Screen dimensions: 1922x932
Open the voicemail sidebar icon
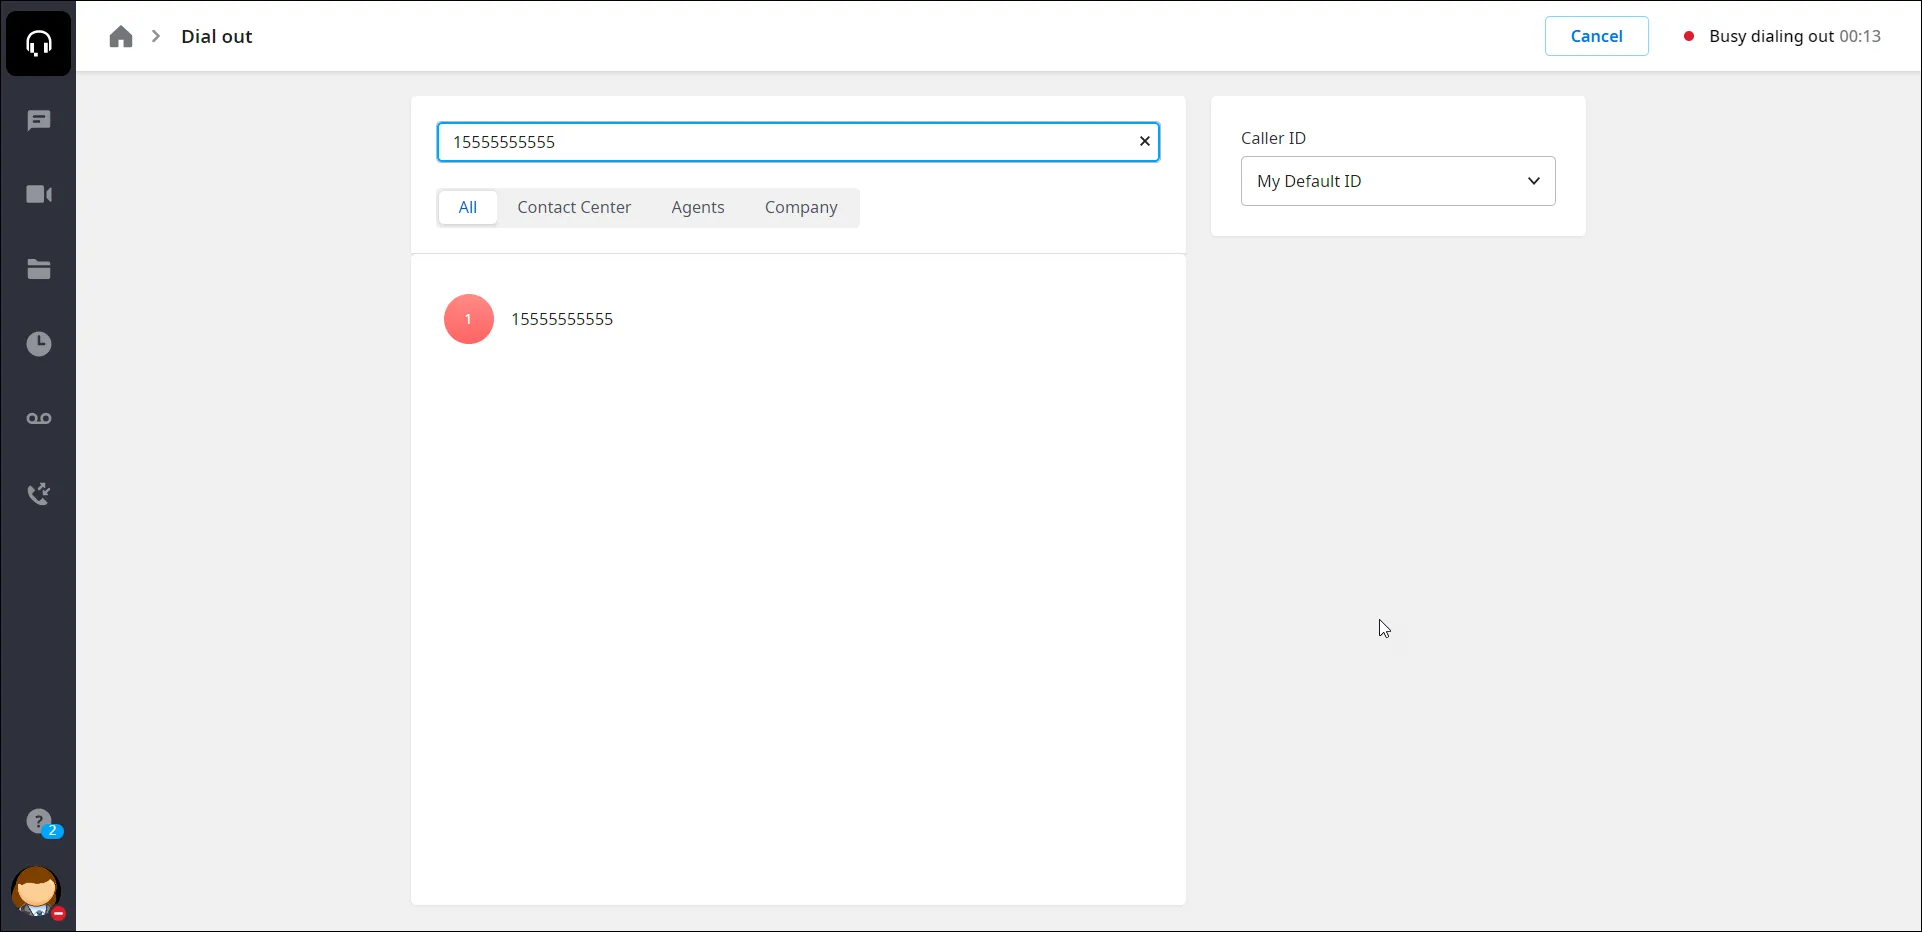click(x=38, y=418)
